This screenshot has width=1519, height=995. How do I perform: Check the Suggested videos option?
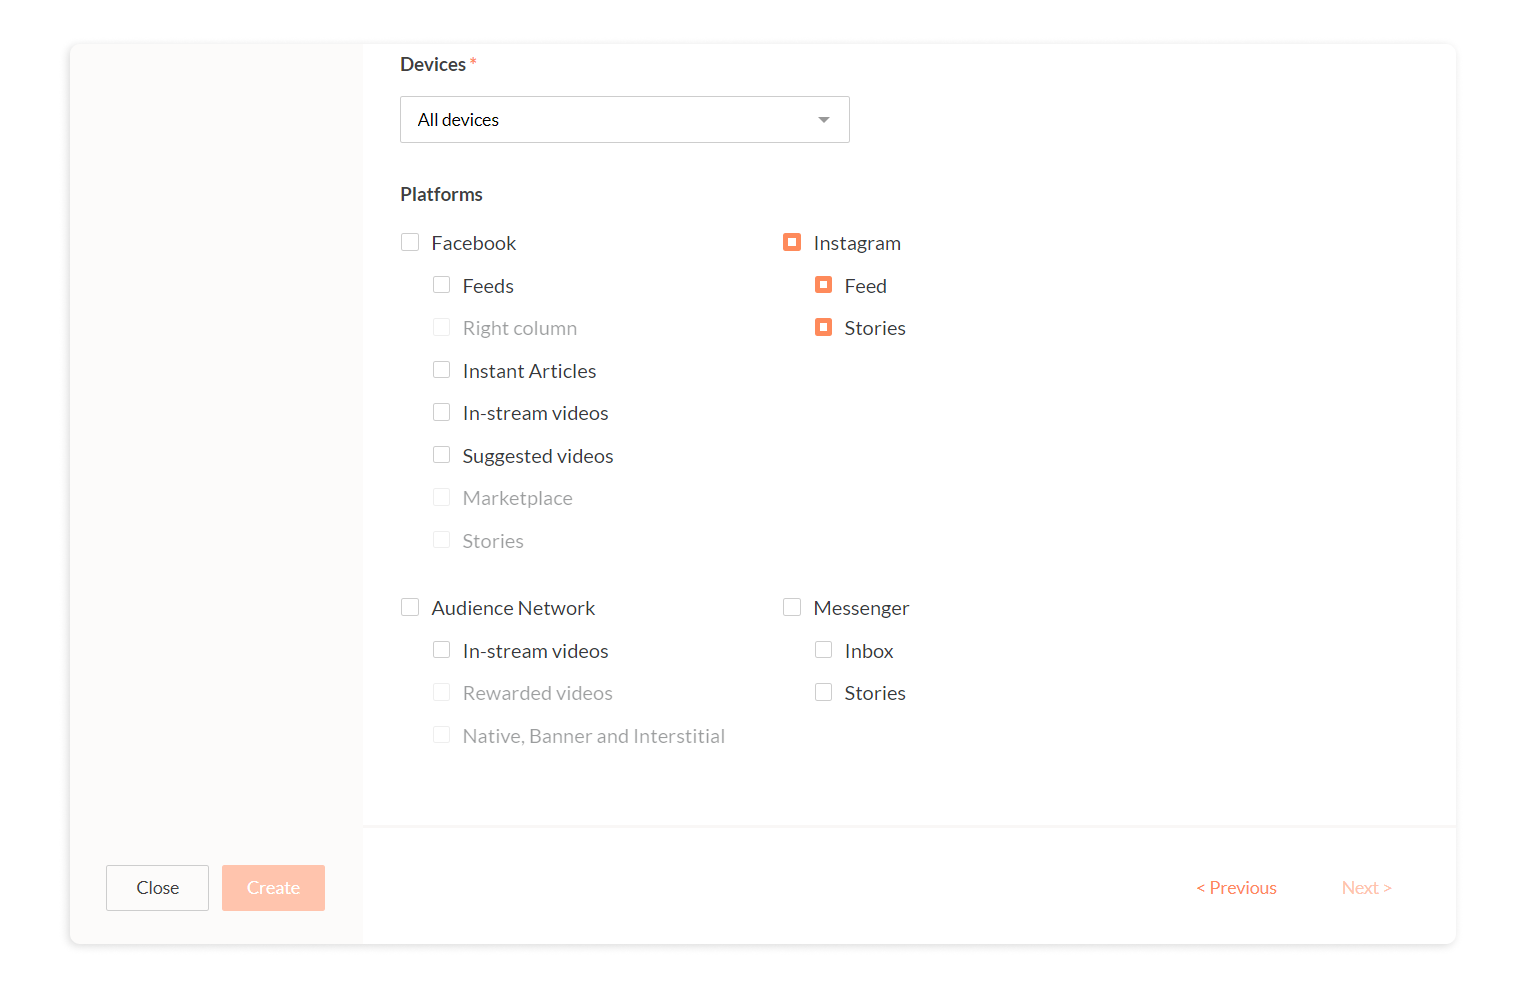441,455
